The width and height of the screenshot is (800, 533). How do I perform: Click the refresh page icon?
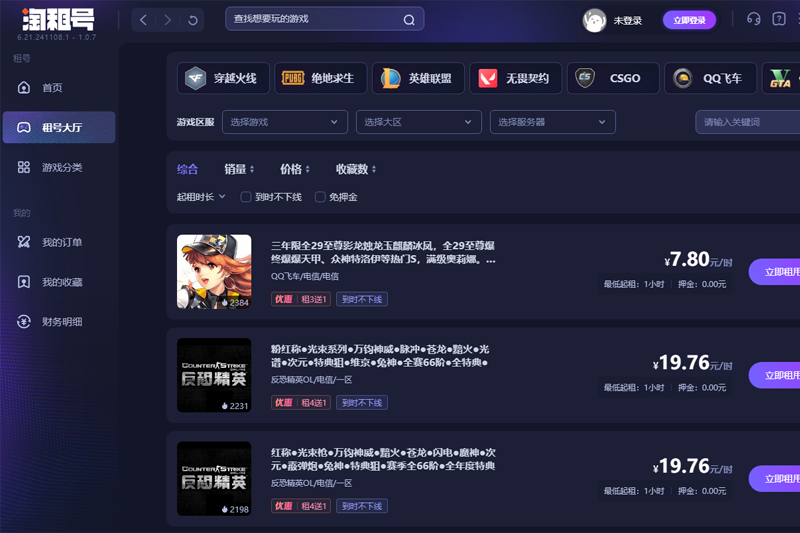193,20
